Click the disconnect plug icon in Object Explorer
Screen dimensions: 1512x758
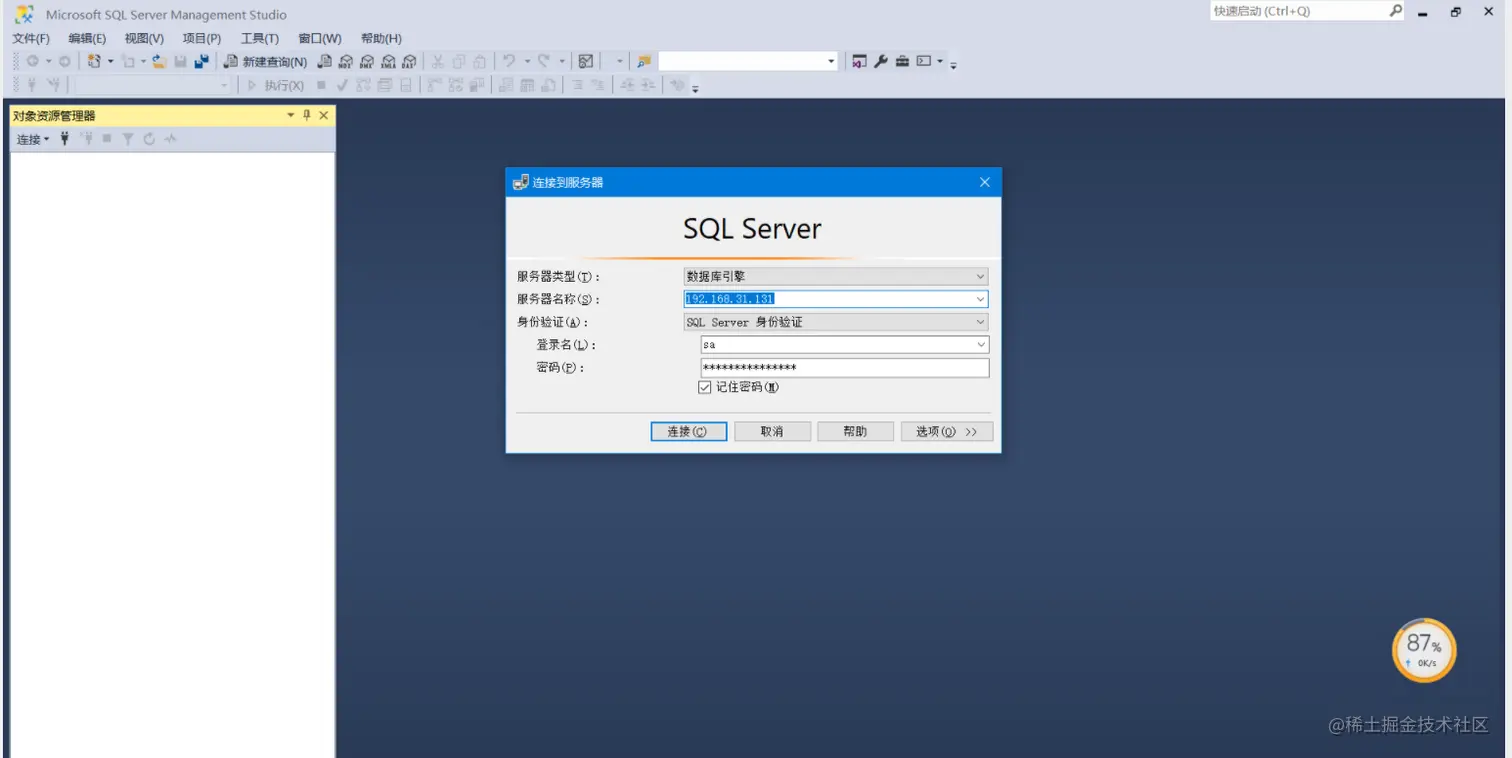(87, 139)
